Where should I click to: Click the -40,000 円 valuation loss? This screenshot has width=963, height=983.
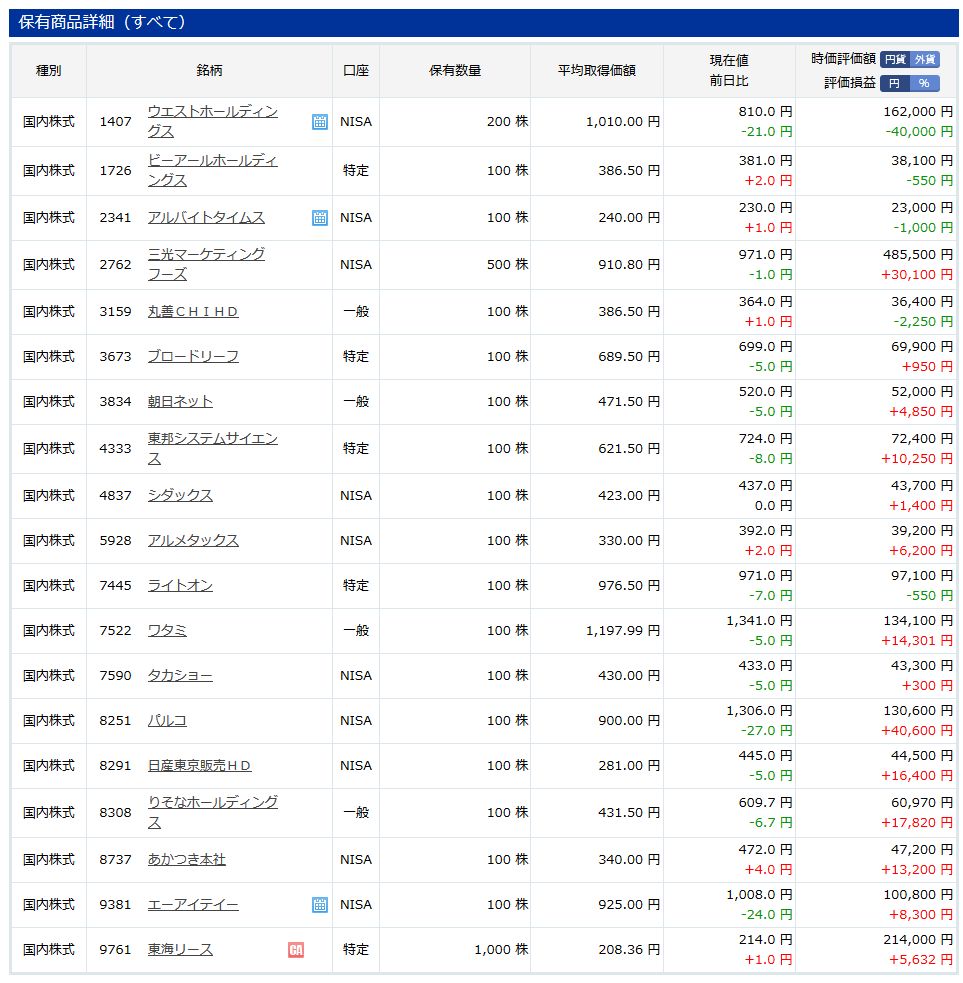tap(920, 132)
